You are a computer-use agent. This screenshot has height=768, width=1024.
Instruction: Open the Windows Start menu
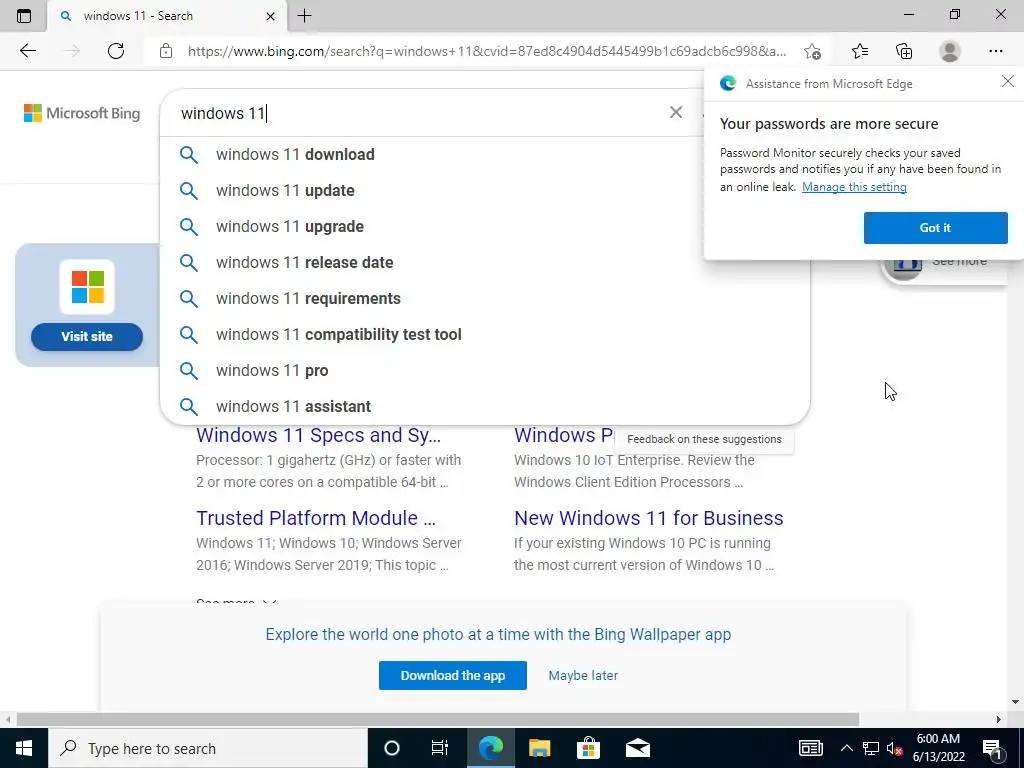pos(24,748)
